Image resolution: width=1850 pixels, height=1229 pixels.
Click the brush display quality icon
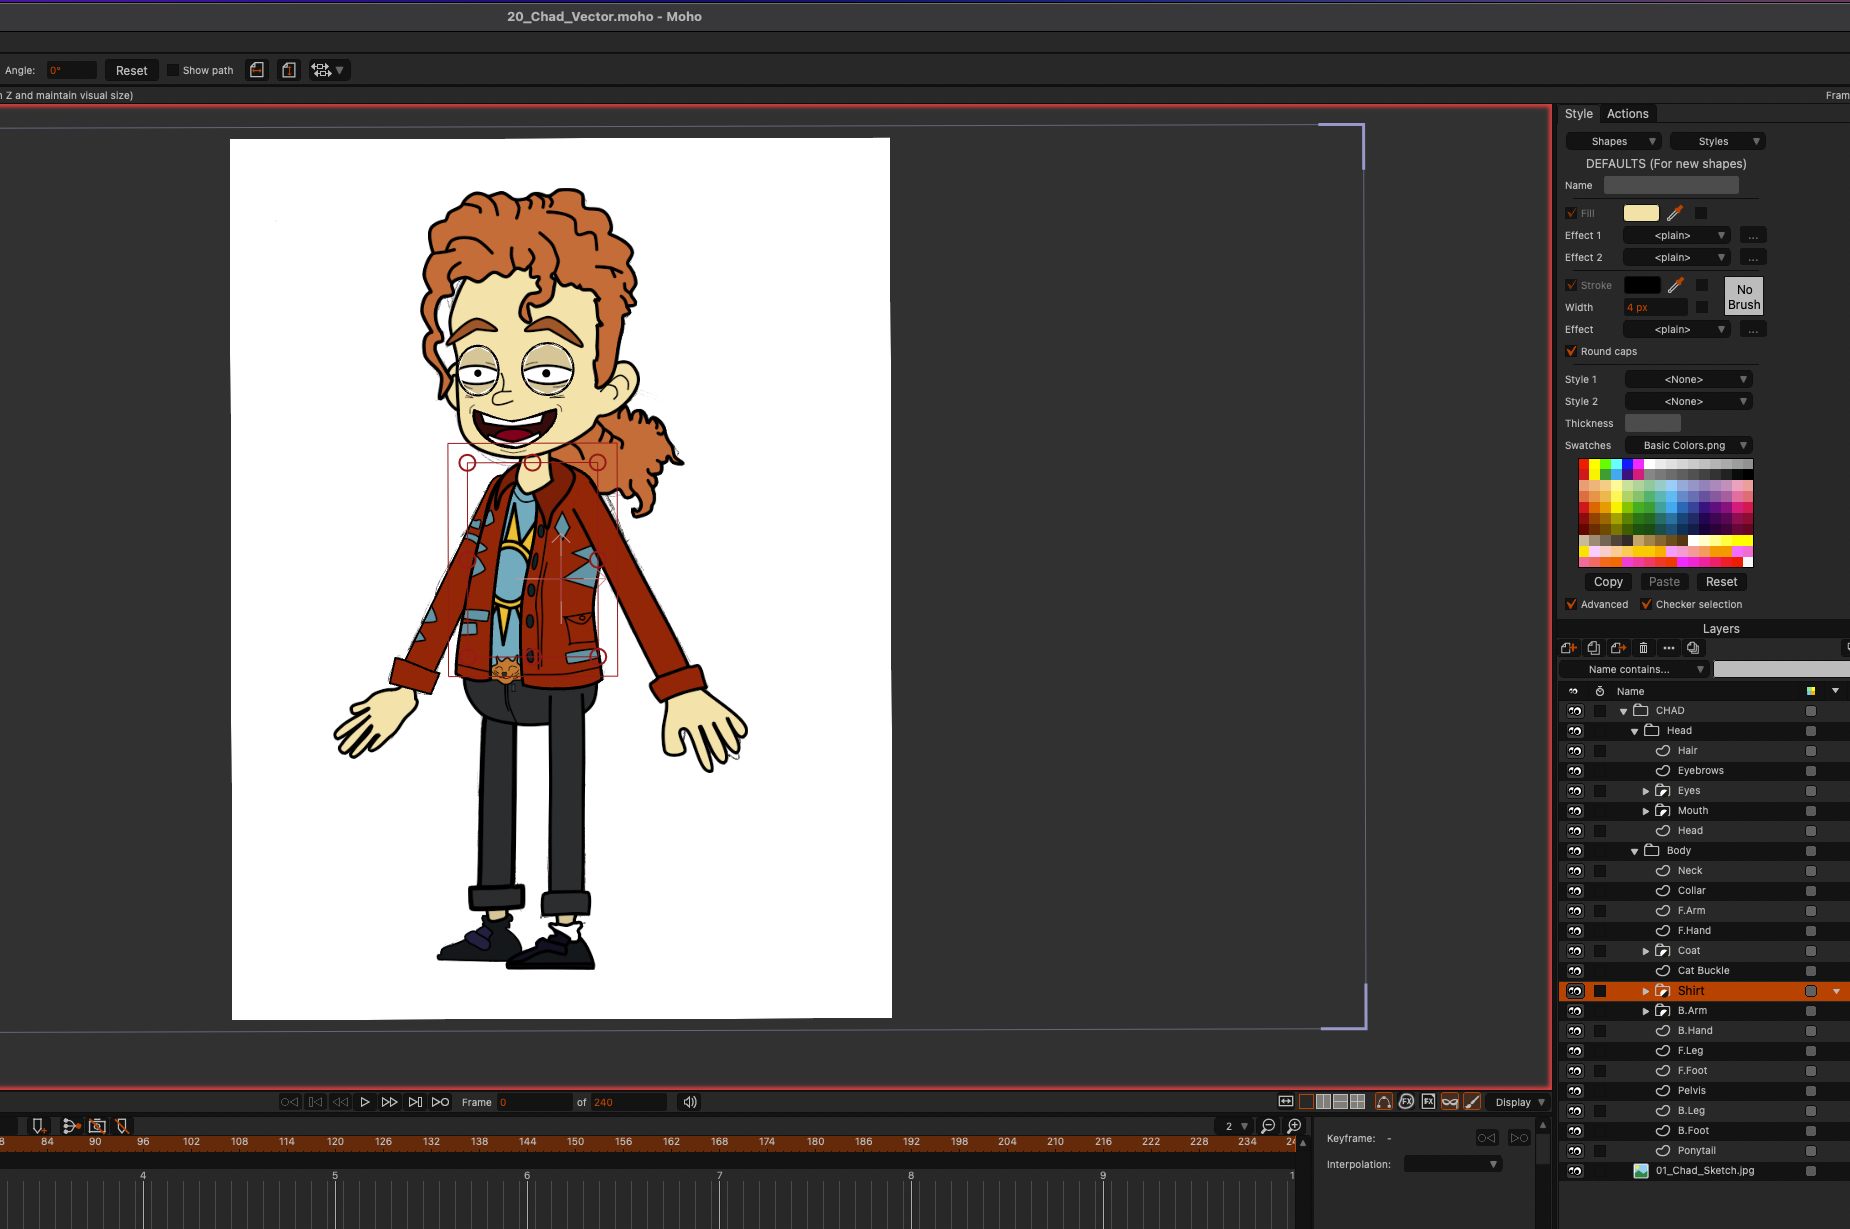1472,1102
